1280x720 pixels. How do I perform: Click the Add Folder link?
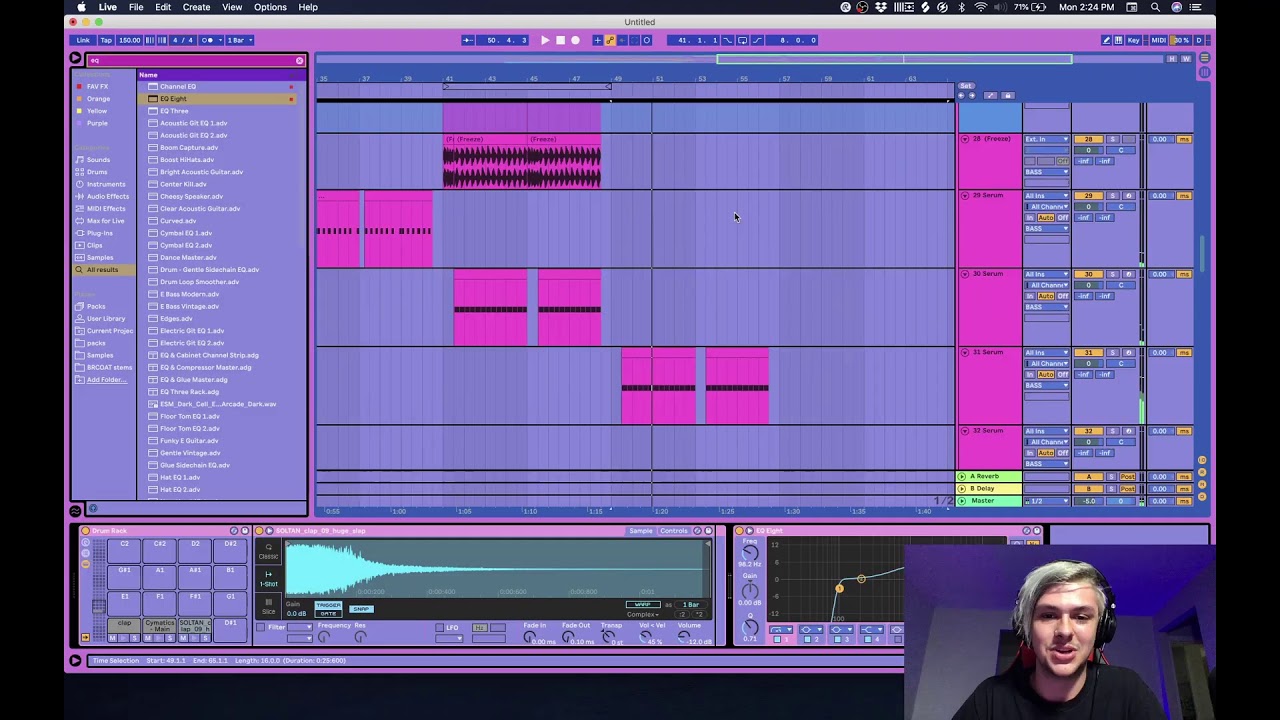tap(106, 380)
